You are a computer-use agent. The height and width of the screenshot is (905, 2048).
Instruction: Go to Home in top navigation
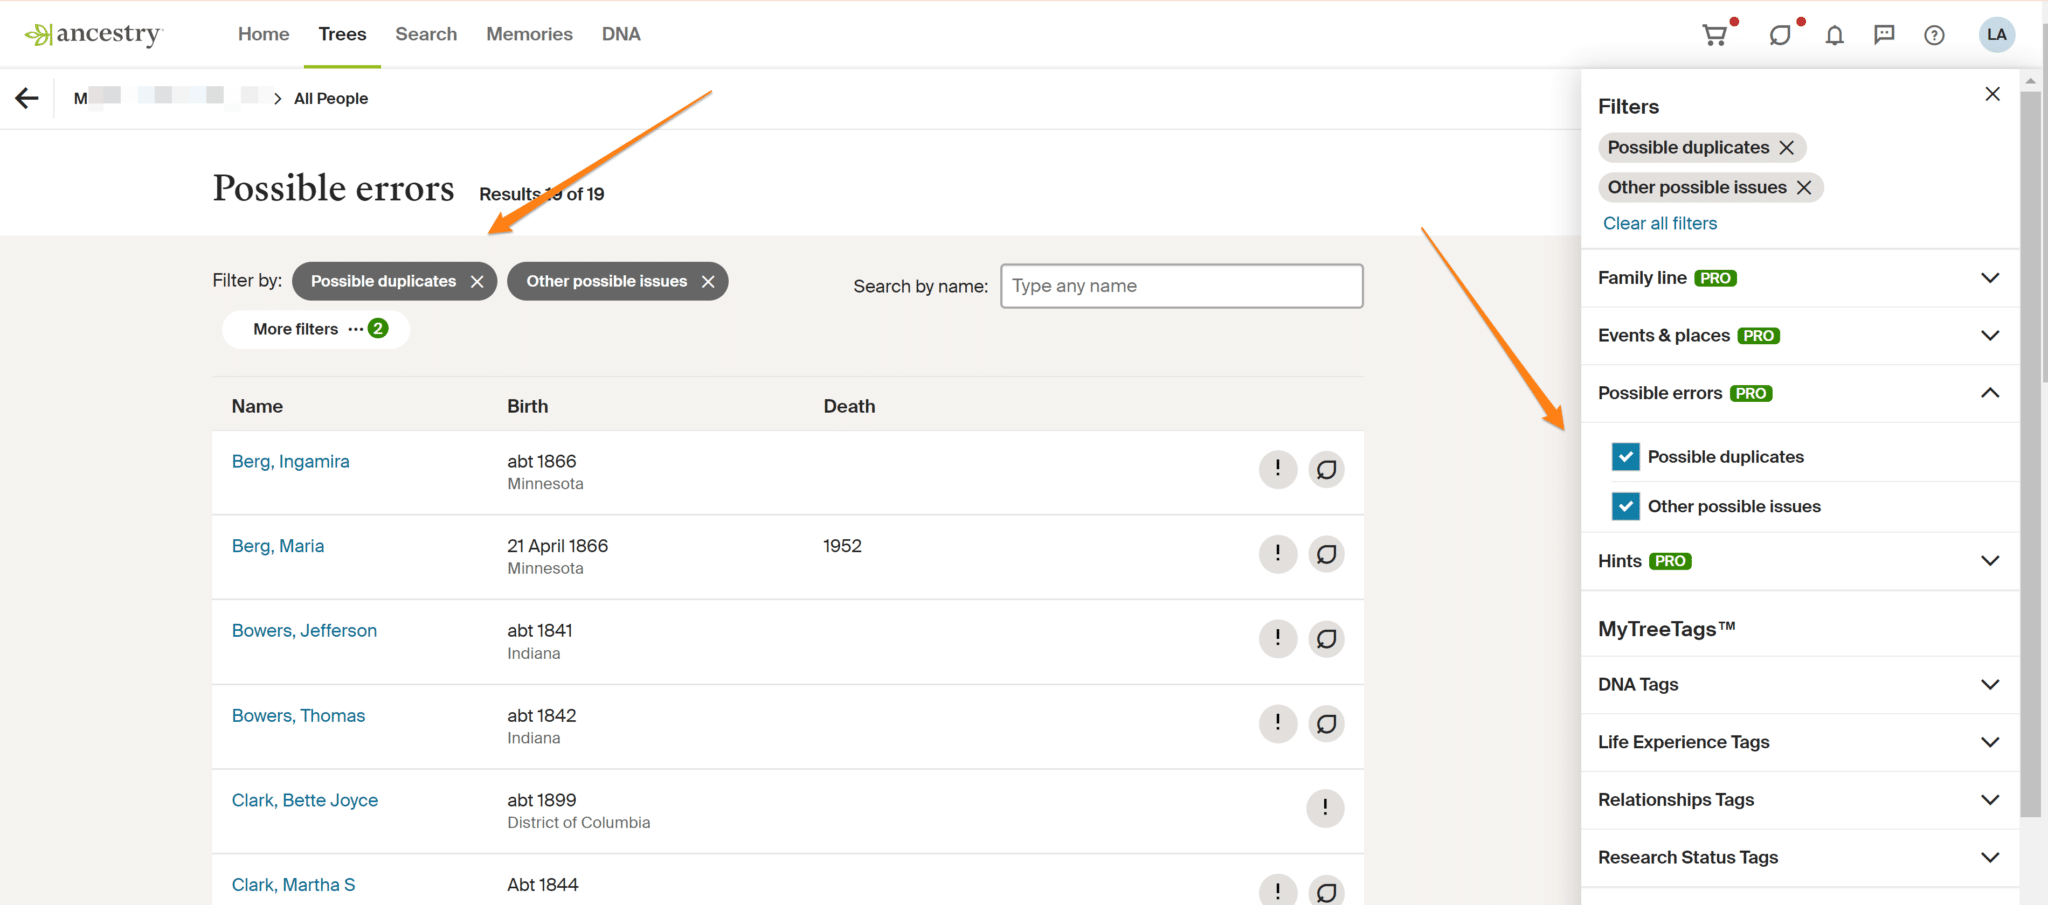click(264, 34)
